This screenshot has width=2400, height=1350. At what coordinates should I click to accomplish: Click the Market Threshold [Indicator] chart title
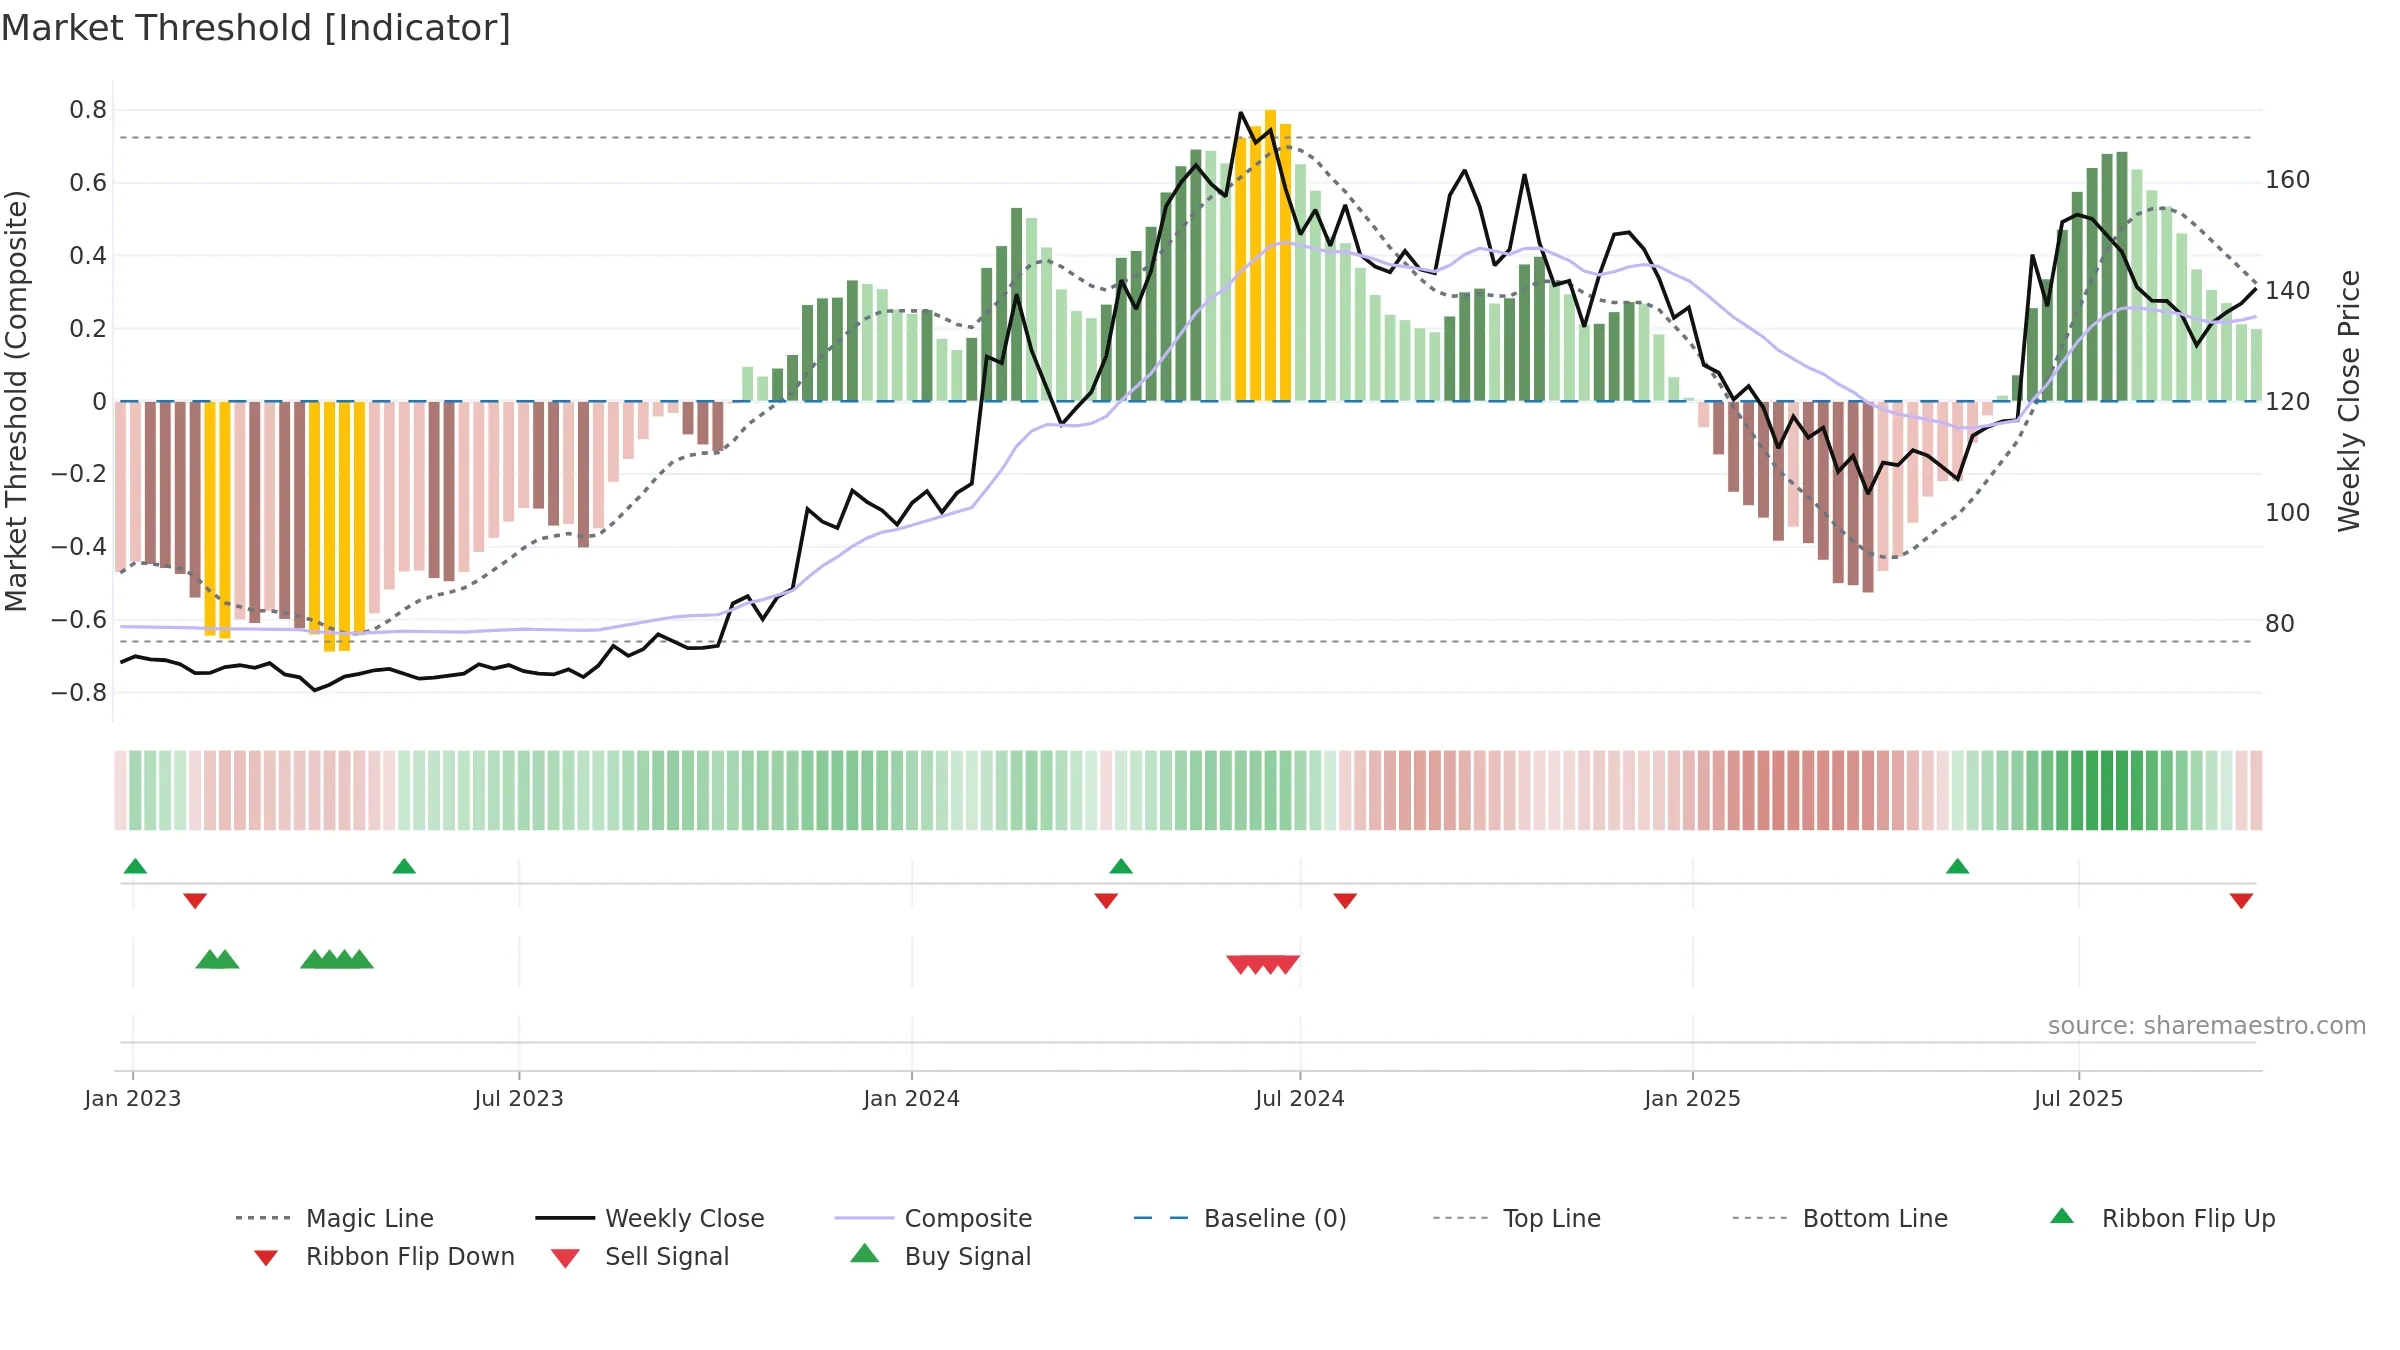(256, 28)
